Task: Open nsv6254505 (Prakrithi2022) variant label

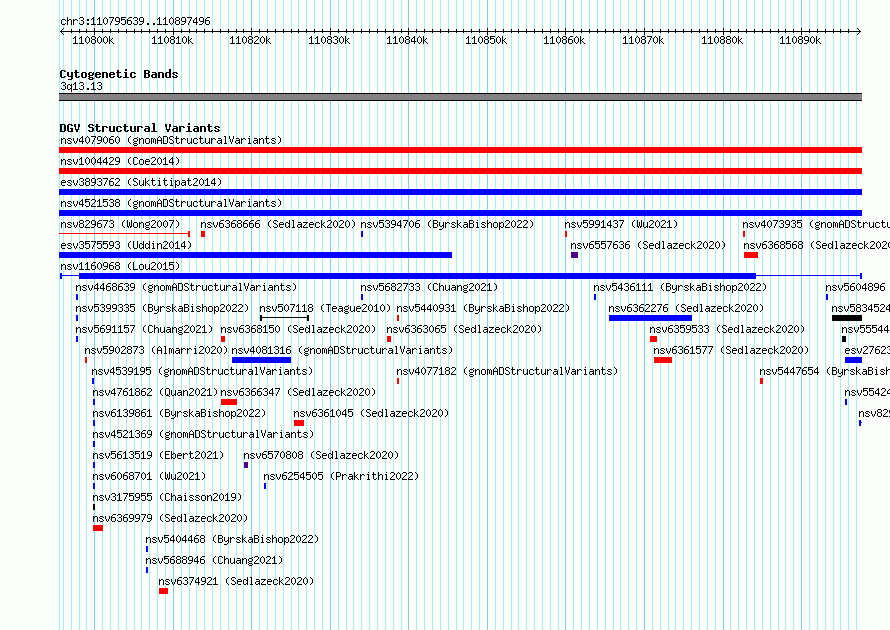Action: (x=341, y=476)
